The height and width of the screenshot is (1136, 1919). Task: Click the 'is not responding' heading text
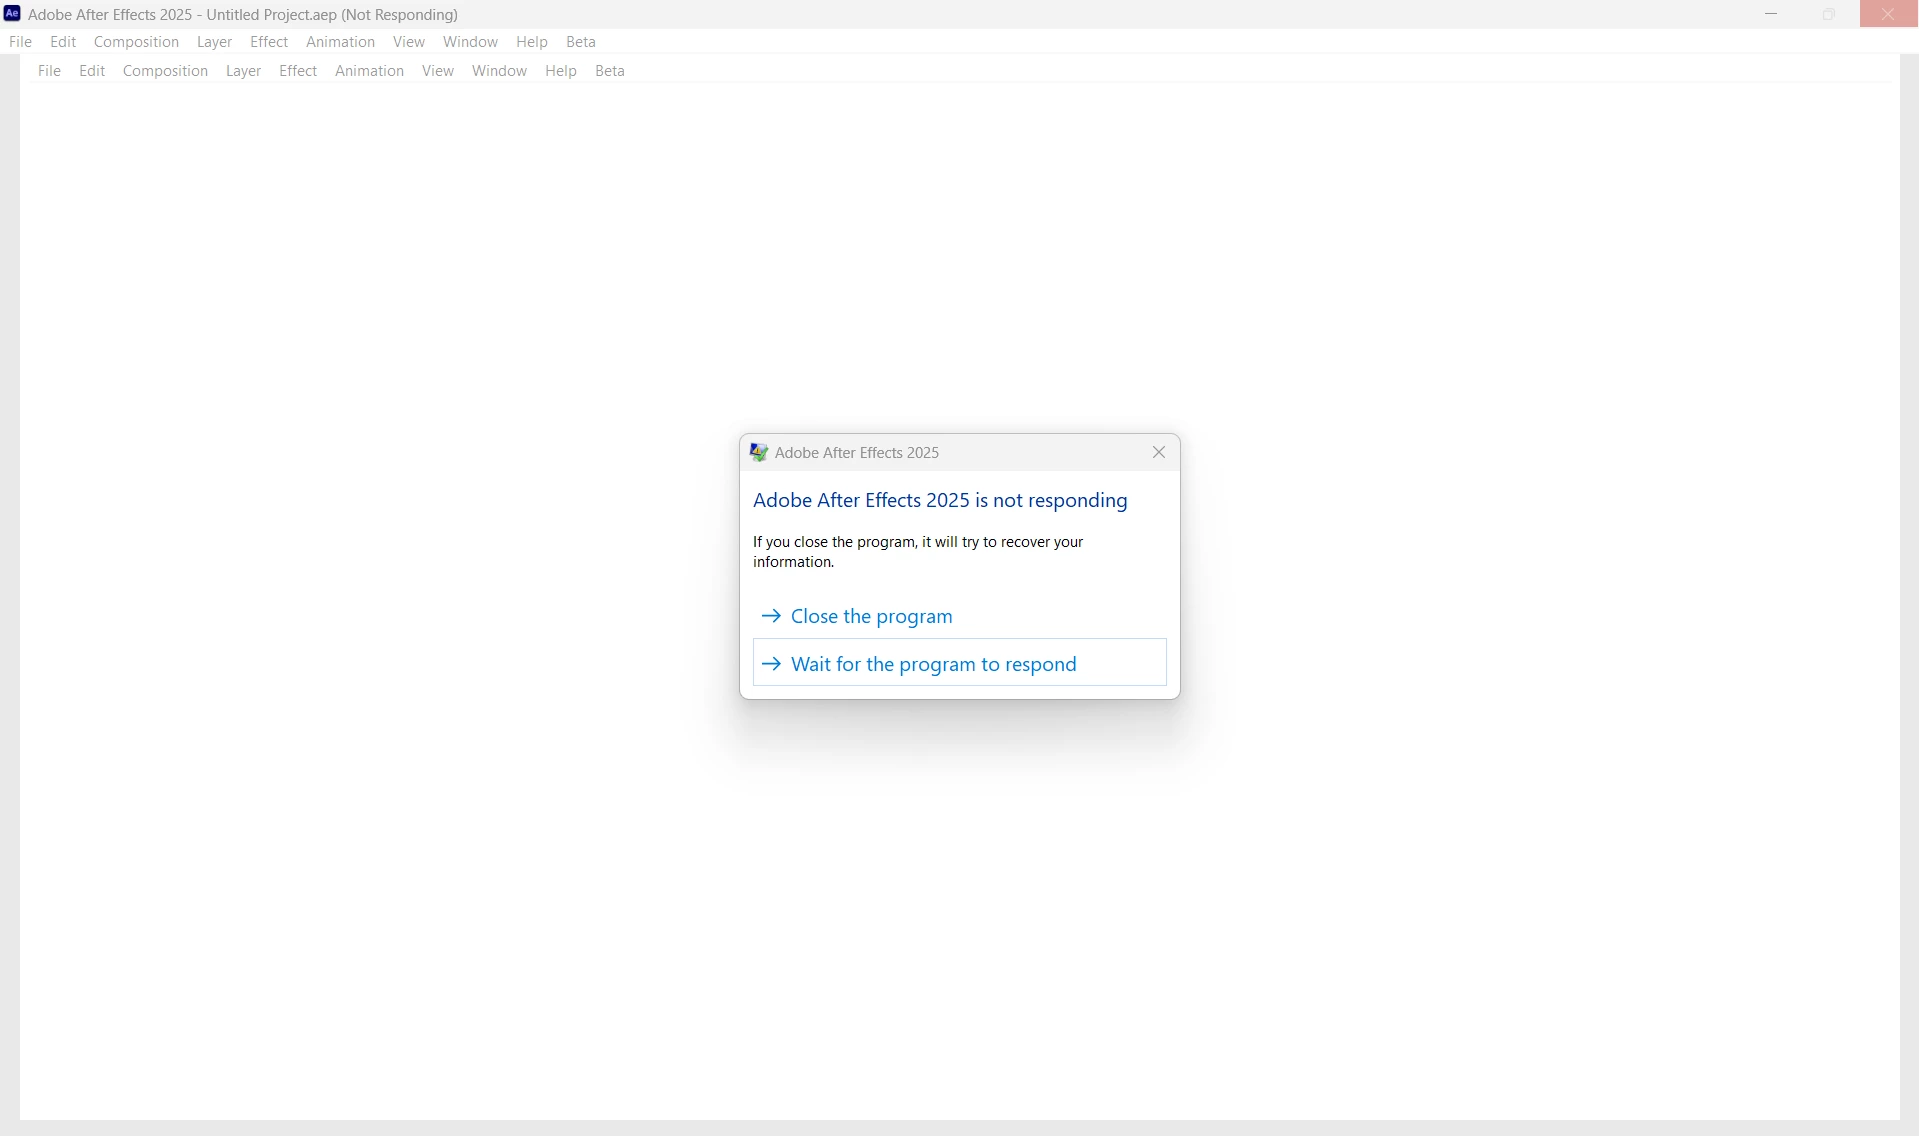click(940, 500)
